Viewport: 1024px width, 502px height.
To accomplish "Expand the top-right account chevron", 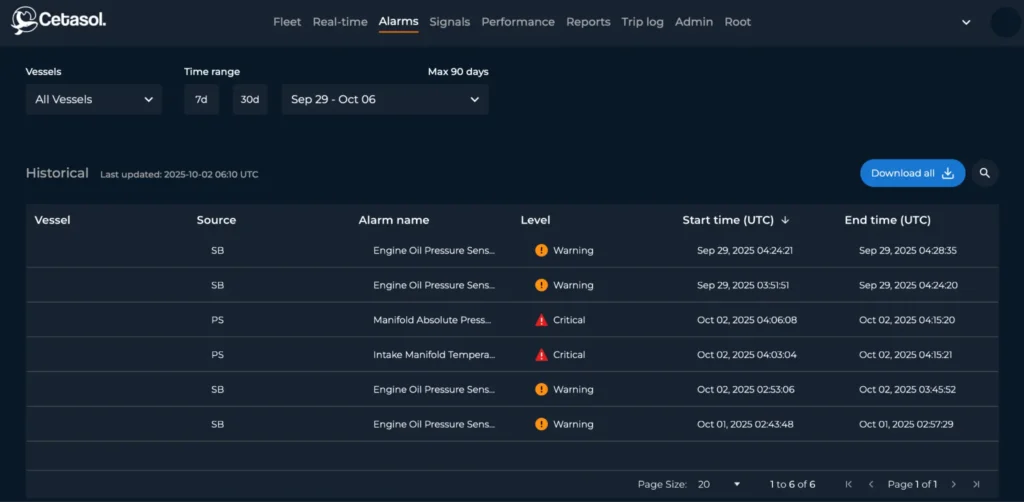I will point(966,22).
